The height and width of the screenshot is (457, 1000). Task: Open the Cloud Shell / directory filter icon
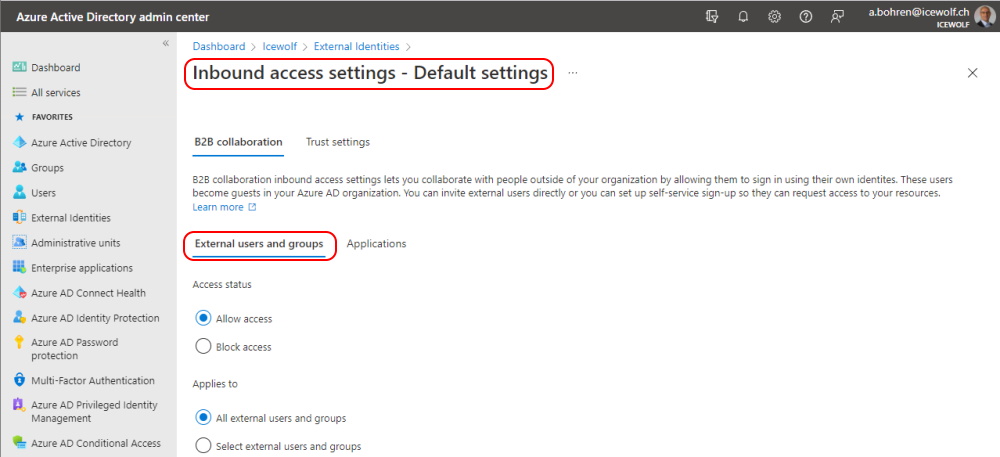(712, 17)
